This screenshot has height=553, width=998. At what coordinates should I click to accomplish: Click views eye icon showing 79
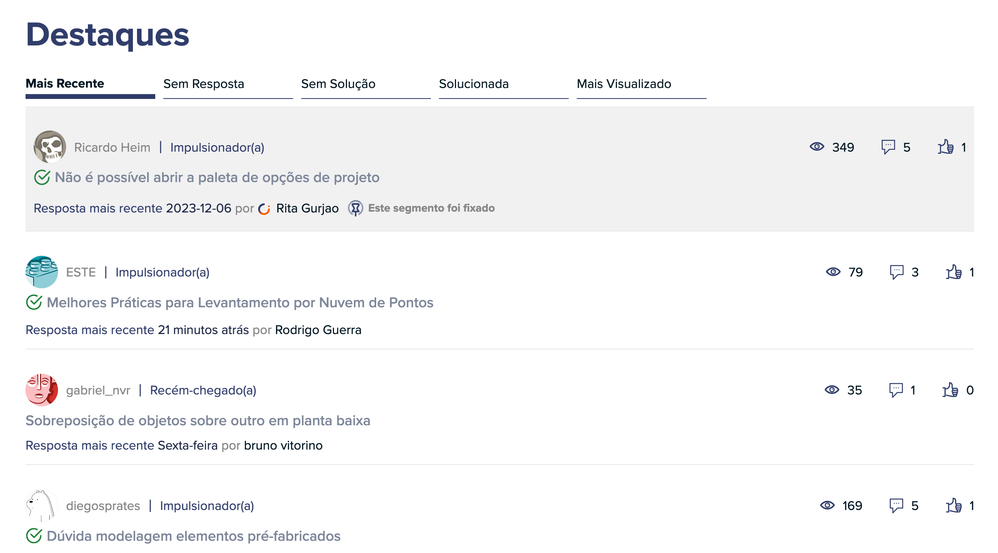[833, 272]
